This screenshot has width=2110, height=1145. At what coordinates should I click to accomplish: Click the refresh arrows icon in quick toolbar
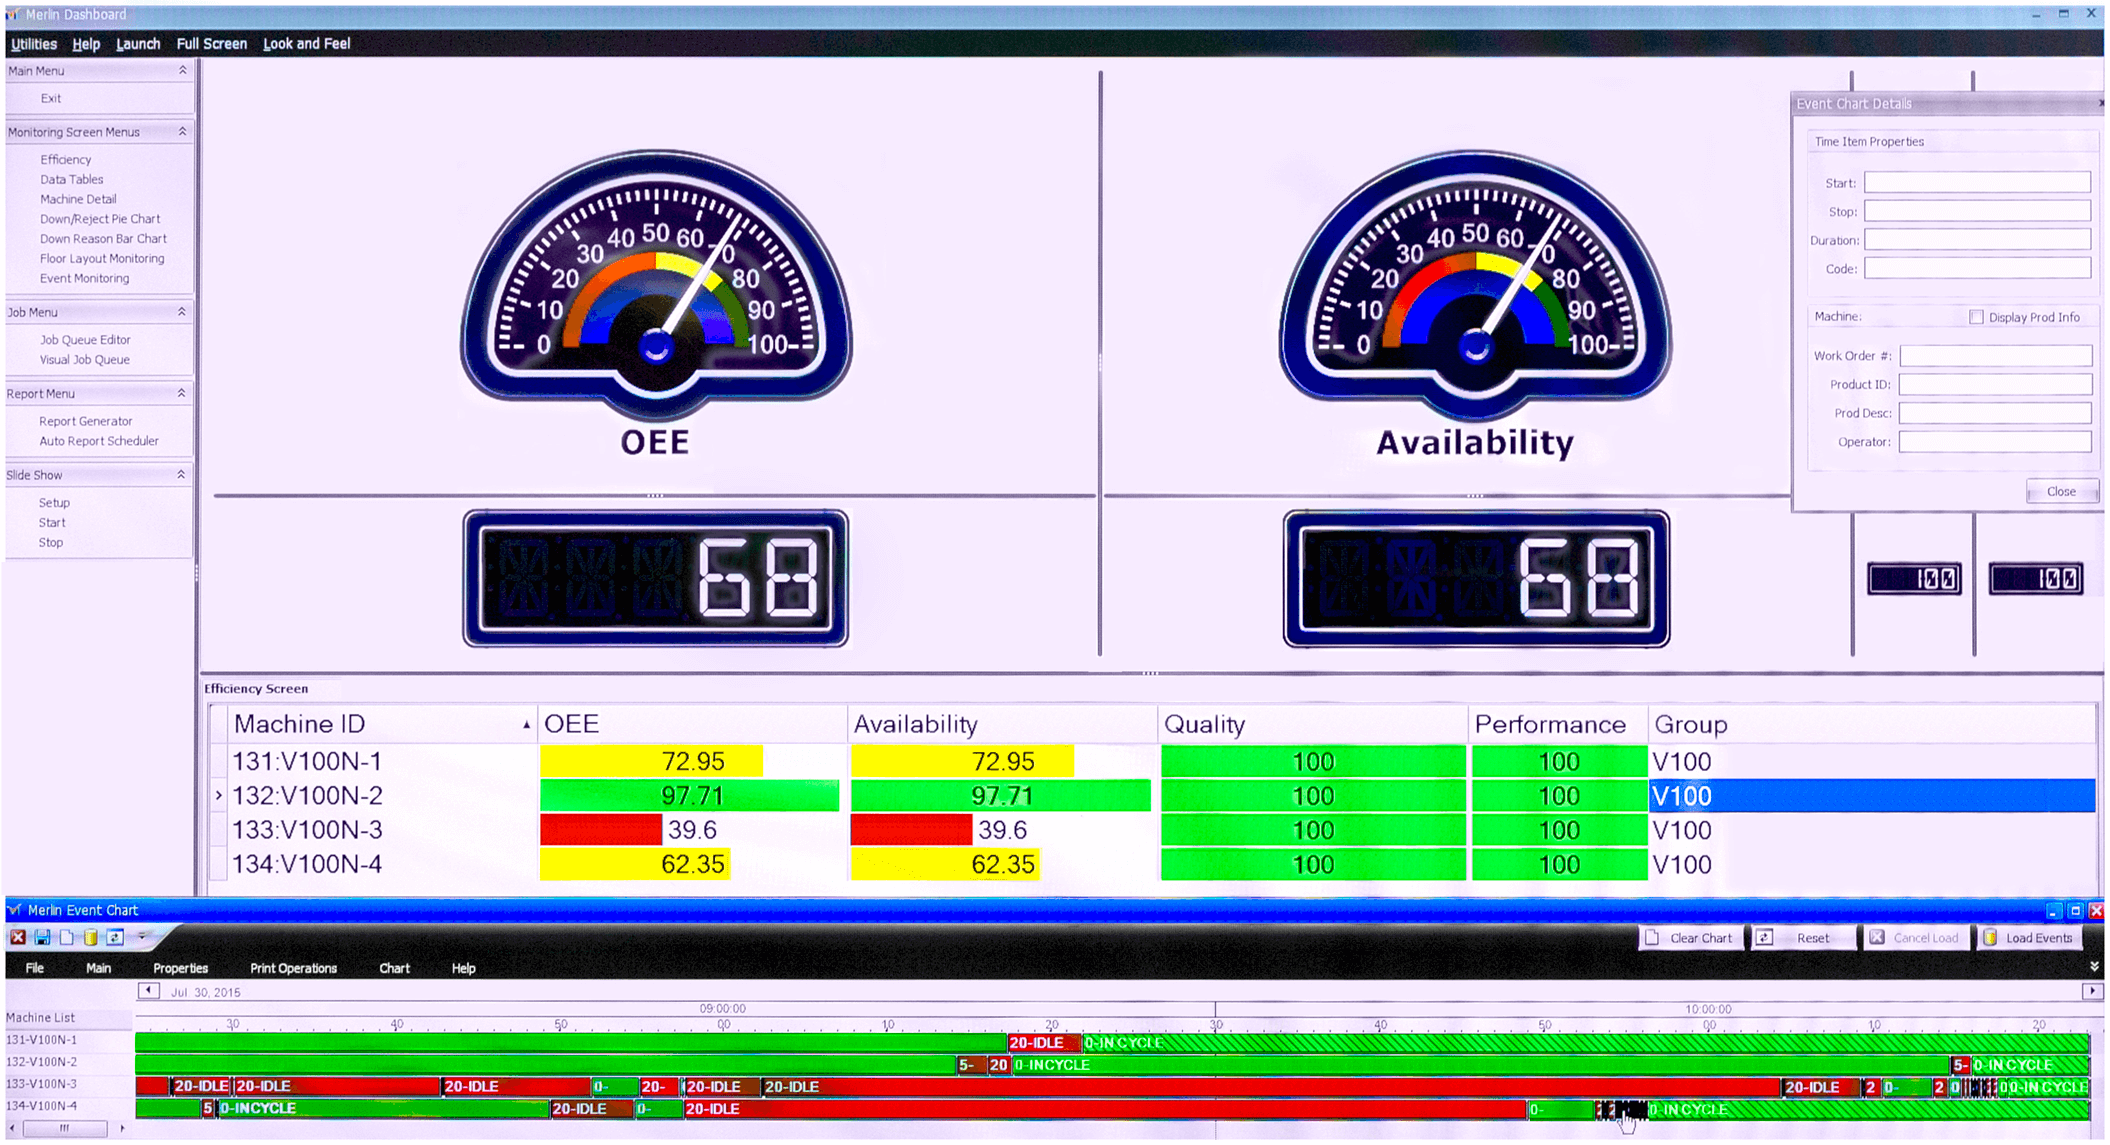[115, 938]
